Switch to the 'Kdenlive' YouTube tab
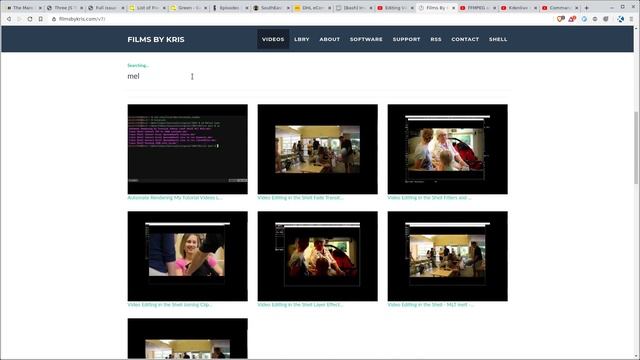The width and height of the screenshot is (640, 360). (519, 8)
